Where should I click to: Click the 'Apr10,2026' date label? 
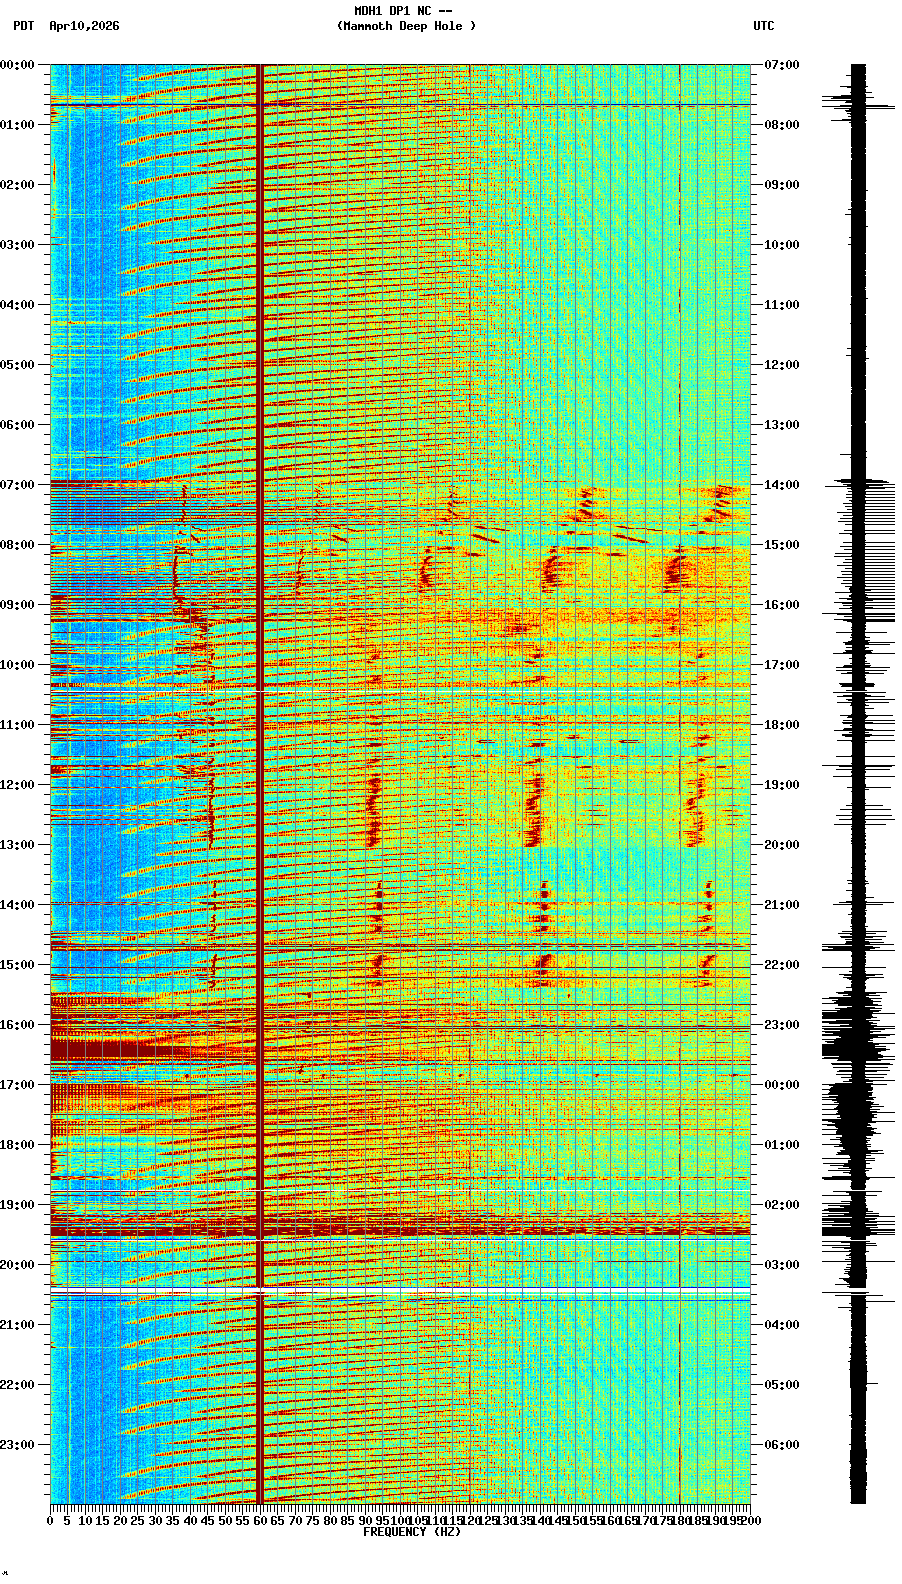[84, 26]
